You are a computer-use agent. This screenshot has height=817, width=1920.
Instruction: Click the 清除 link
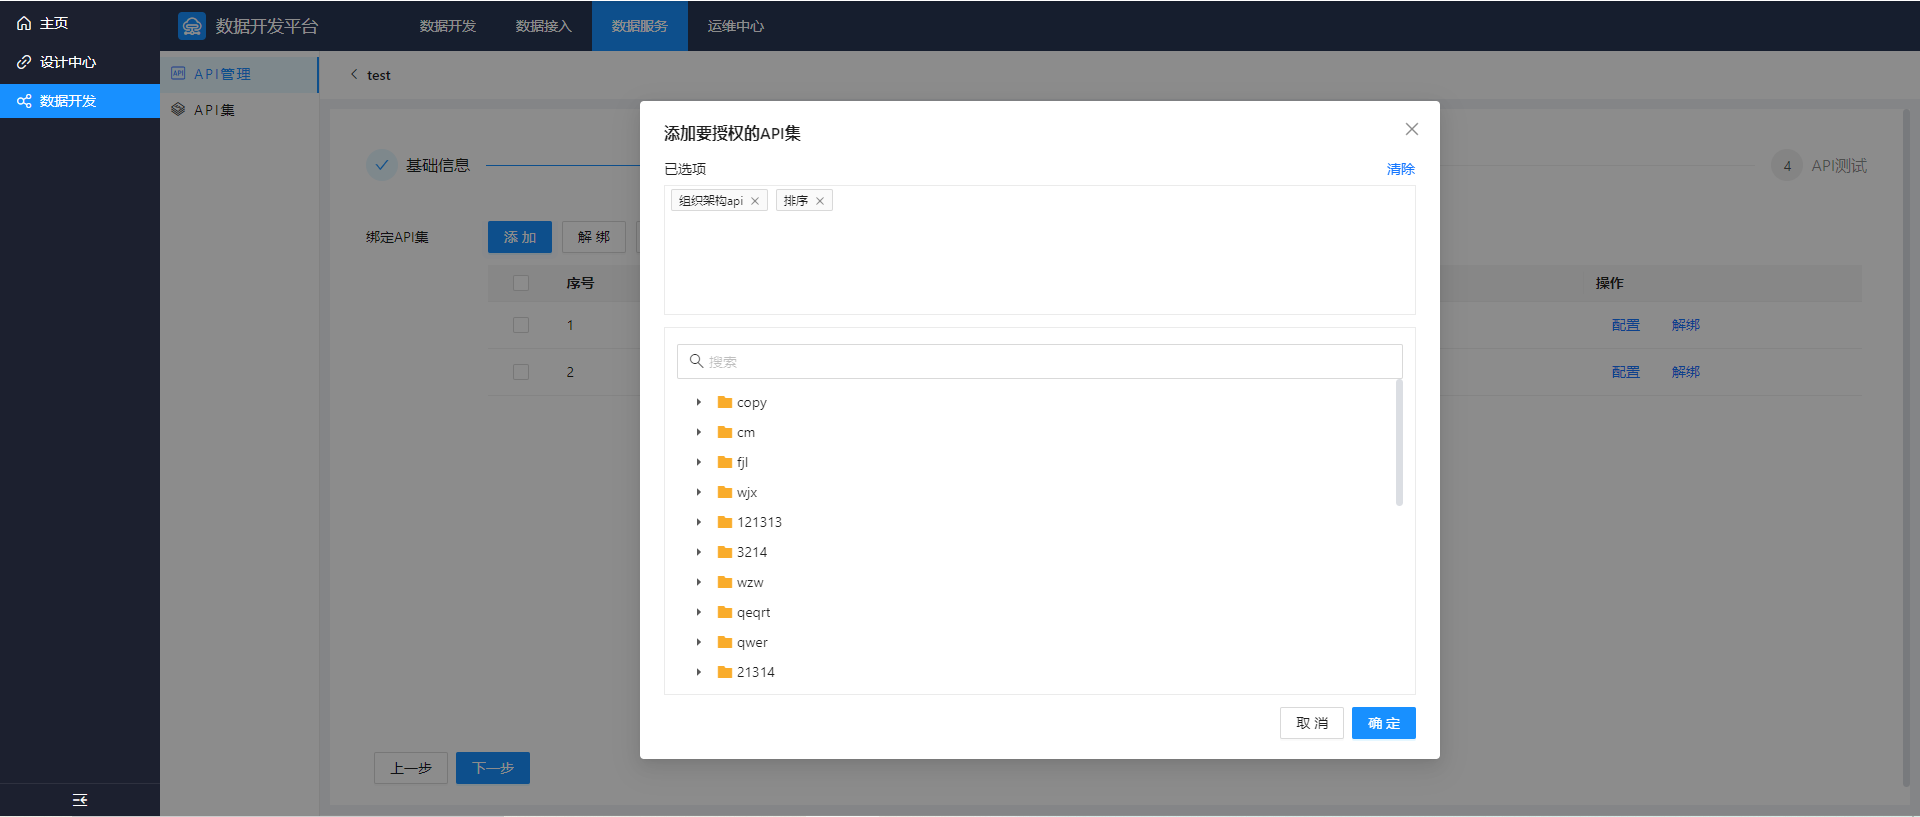click(x=1400, y=169)
